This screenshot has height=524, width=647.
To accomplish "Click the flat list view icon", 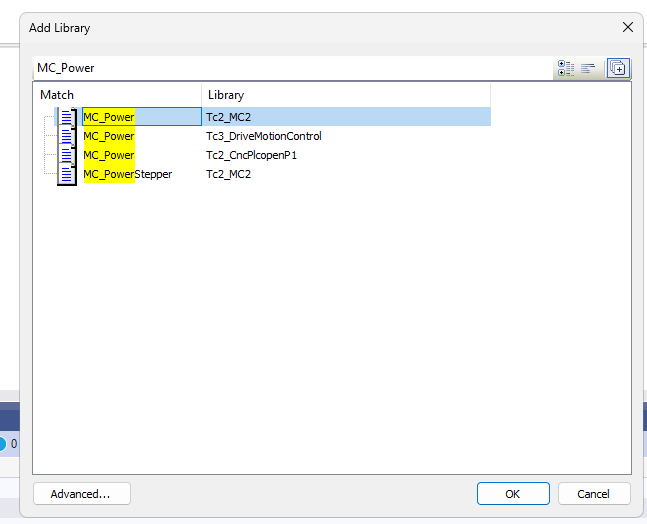I will 588,68.
